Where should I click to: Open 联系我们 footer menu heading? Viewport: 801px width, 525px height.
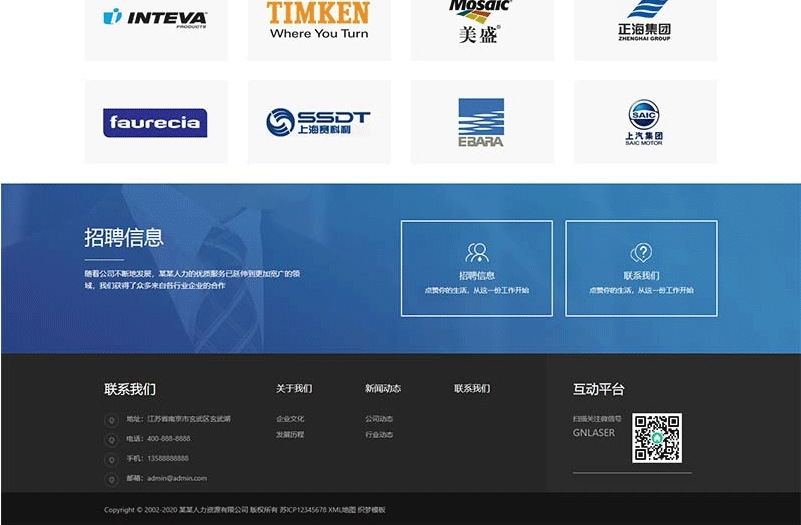click(472, 389)
